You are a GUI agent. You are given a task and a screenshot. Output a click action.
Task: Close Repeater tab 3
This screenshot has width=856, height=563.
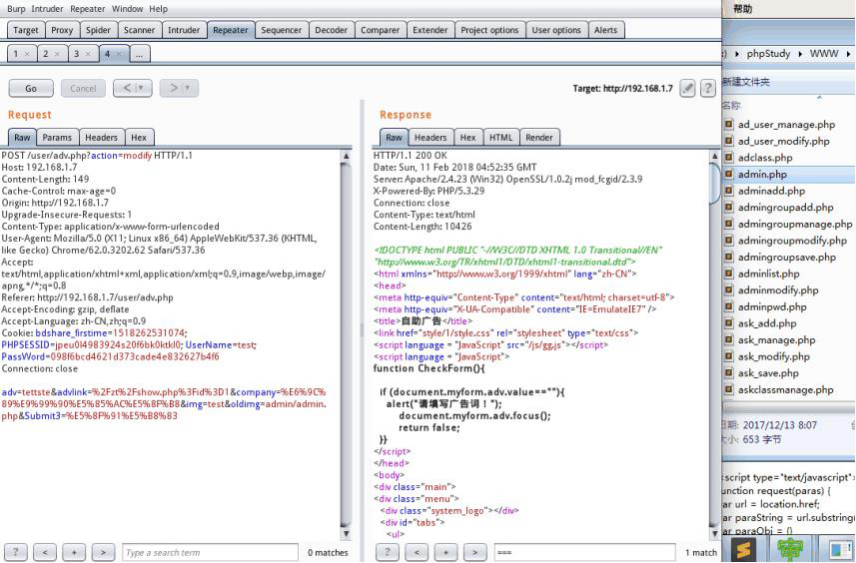[x=88, y=54]
